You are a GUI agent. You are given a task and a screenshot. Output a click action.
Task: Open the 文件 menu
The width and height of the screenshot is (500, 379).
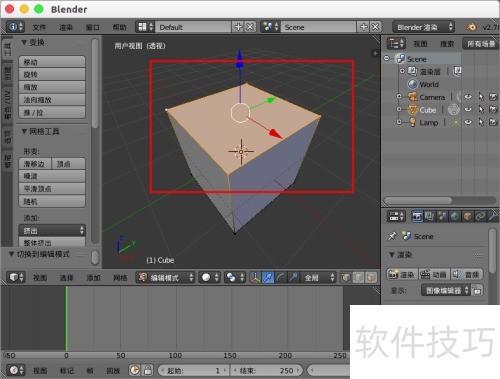39,27
